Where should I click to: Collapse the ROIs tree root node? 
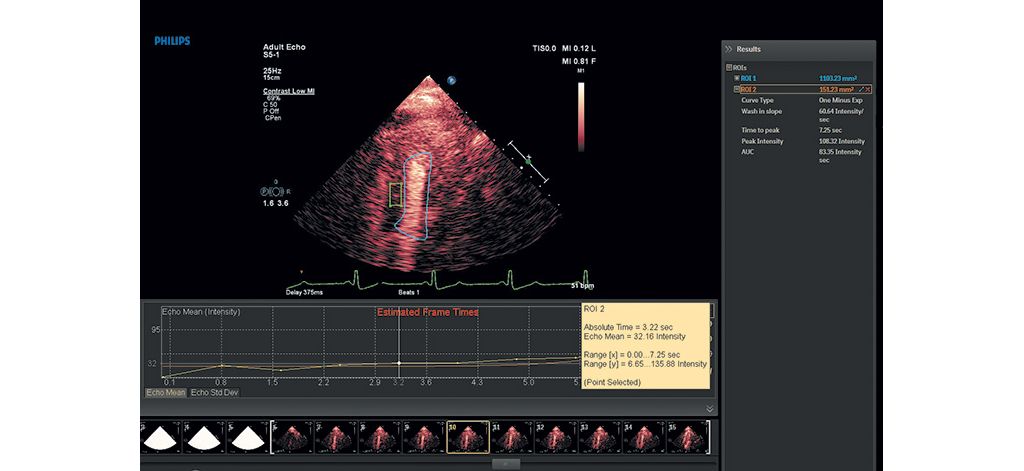[x=729, y=67]
